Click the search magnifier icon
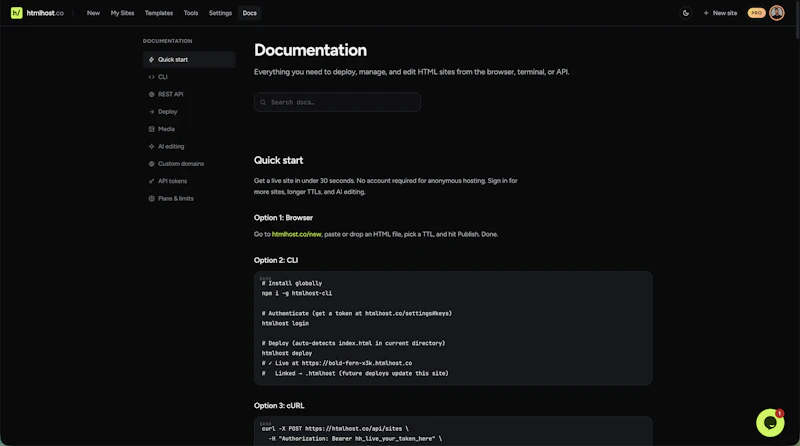This screenshot has width=800, height=446. pos(263,103)
